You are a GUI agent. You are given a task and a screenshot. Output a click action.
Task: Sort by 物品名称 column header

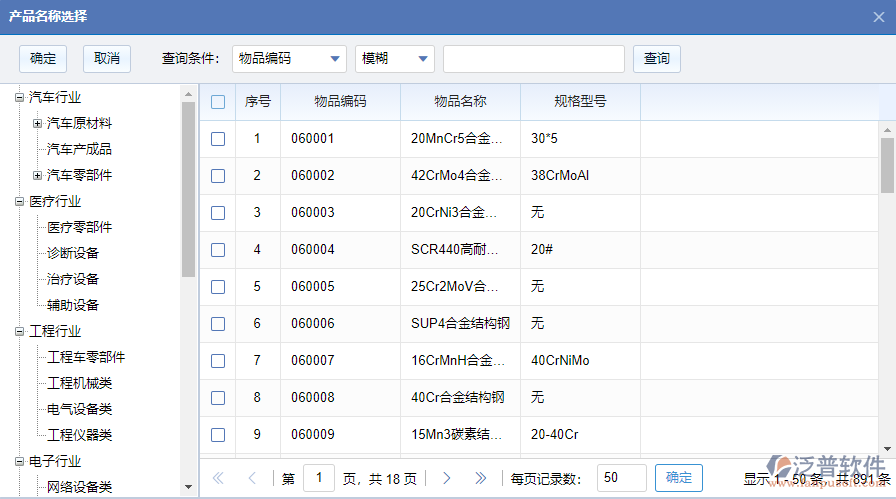click(x=461, y=102)
